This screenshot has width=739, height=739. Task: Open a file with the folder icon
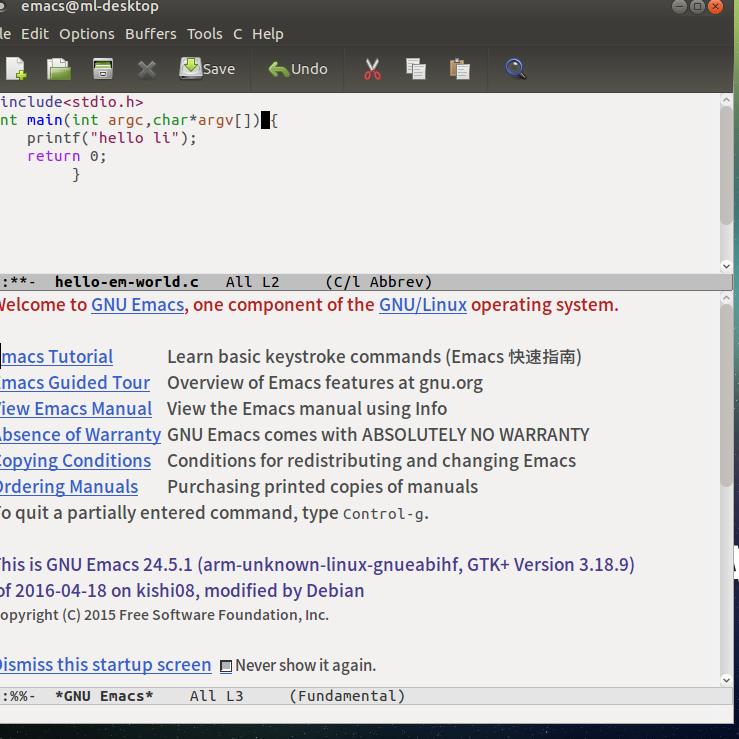pyautogui.click(x=59, y=69)
